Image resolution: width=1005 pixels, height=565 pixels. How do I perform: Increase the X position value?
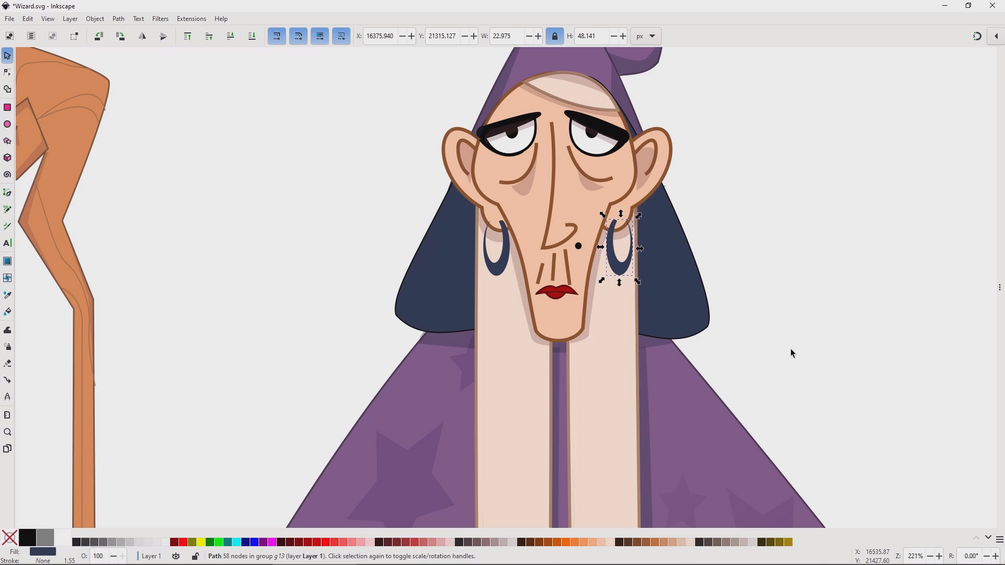click(411, 36)
